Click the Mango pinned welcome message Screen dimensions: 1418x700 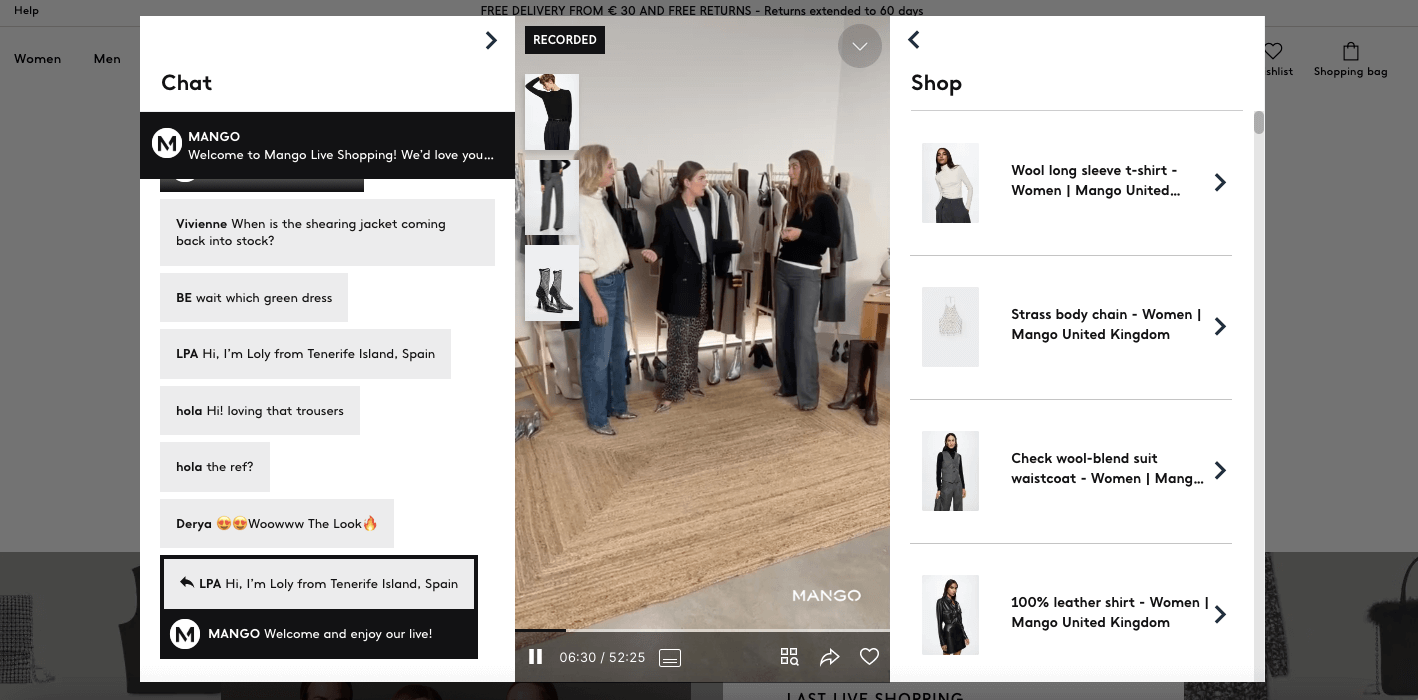pyautogui.click(x=327, y=145)
